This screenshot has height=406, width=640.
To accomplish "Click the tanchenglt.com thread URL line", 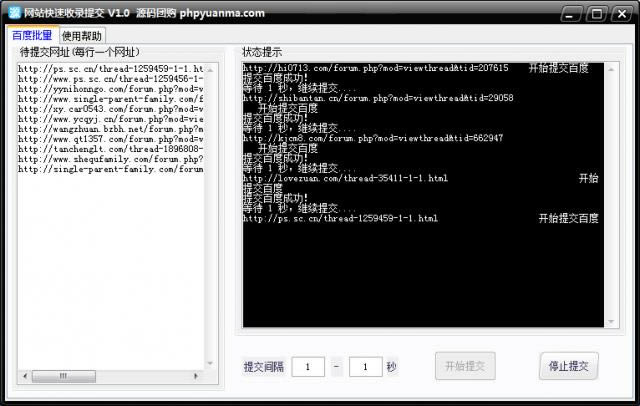I will click(110, 149).
